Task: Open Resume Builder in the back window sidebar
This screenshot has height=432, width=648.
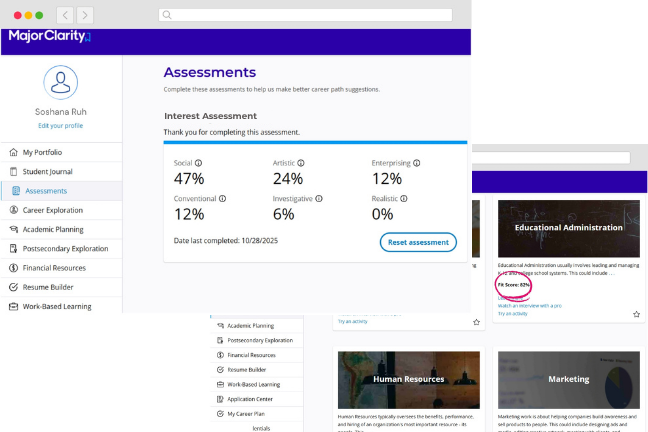Action: (x=257, y=370)
